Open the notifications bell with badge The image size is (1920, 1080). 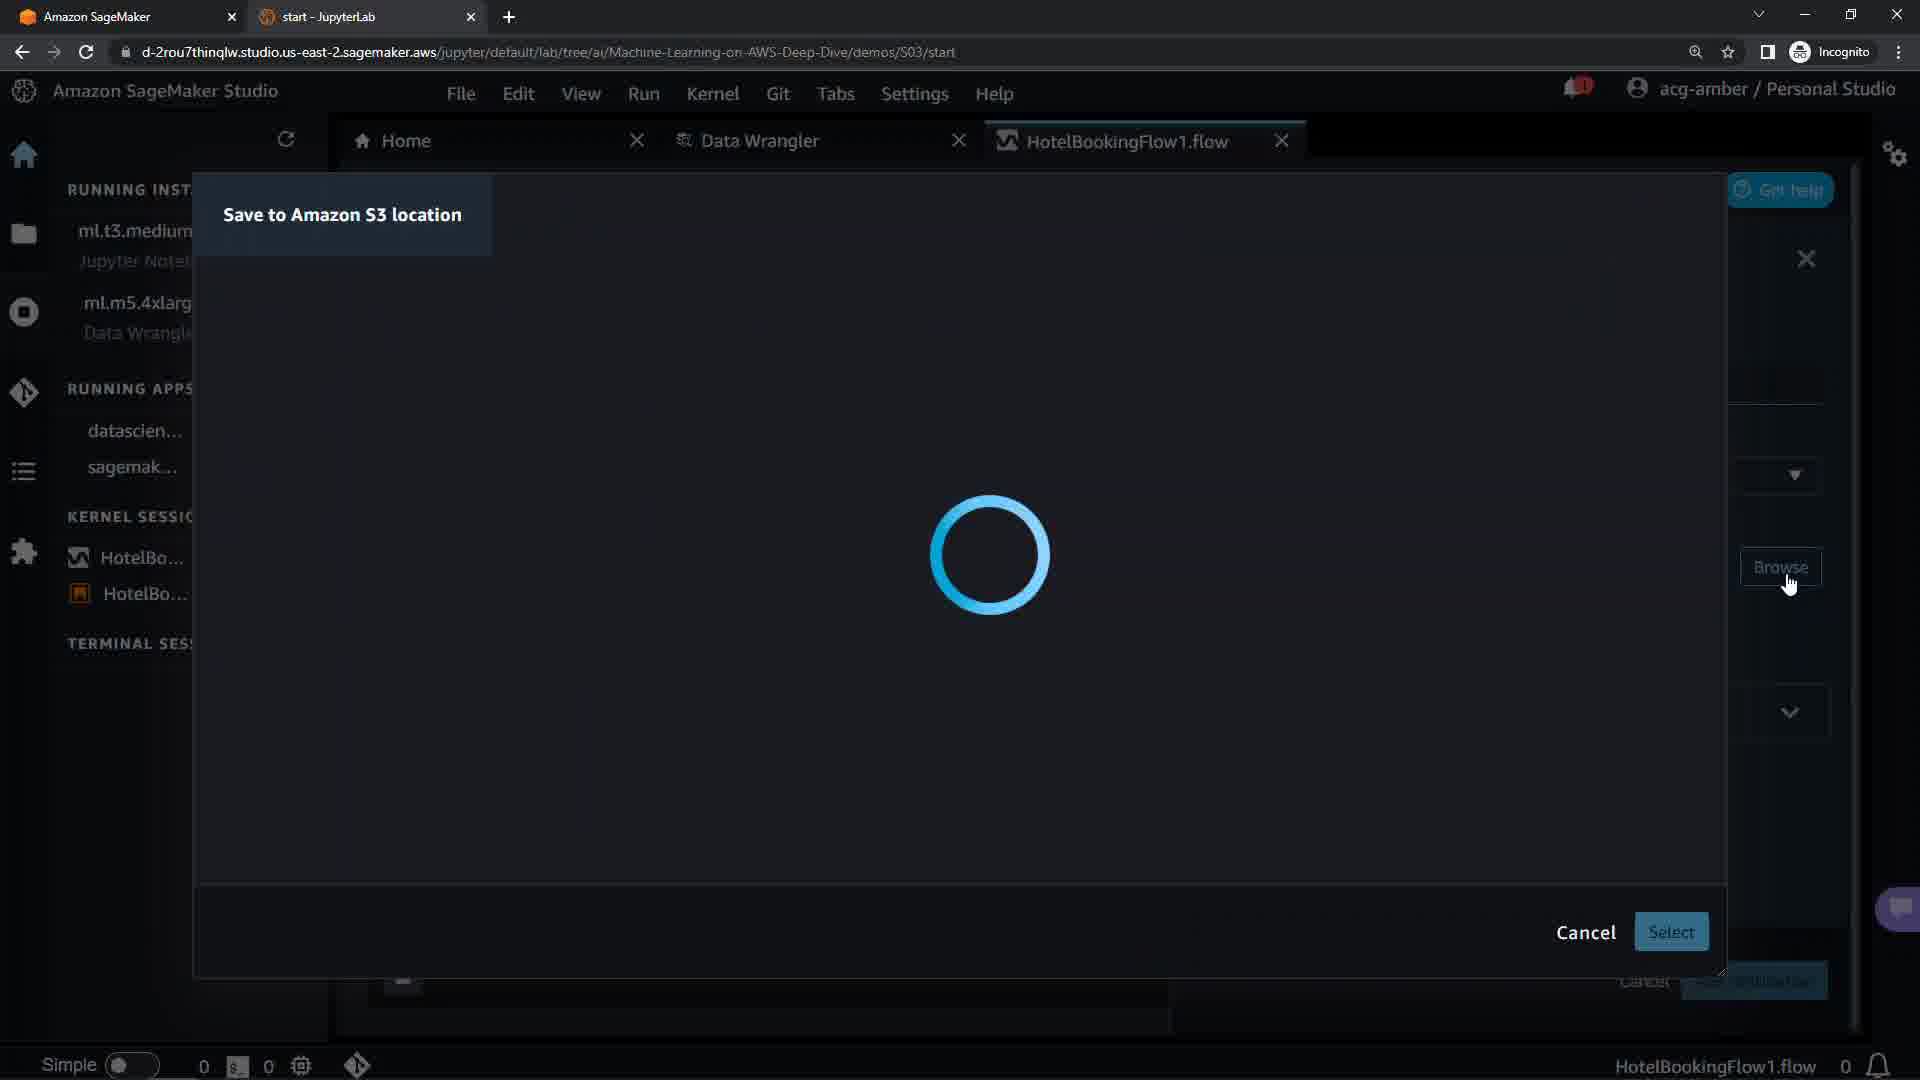point(1575,89)
